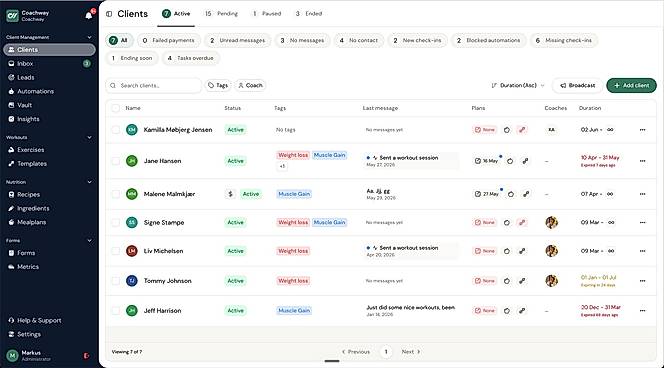This screenshot has width=664, height=368.
Task: Open the Vault section
Action: [49, 105]
